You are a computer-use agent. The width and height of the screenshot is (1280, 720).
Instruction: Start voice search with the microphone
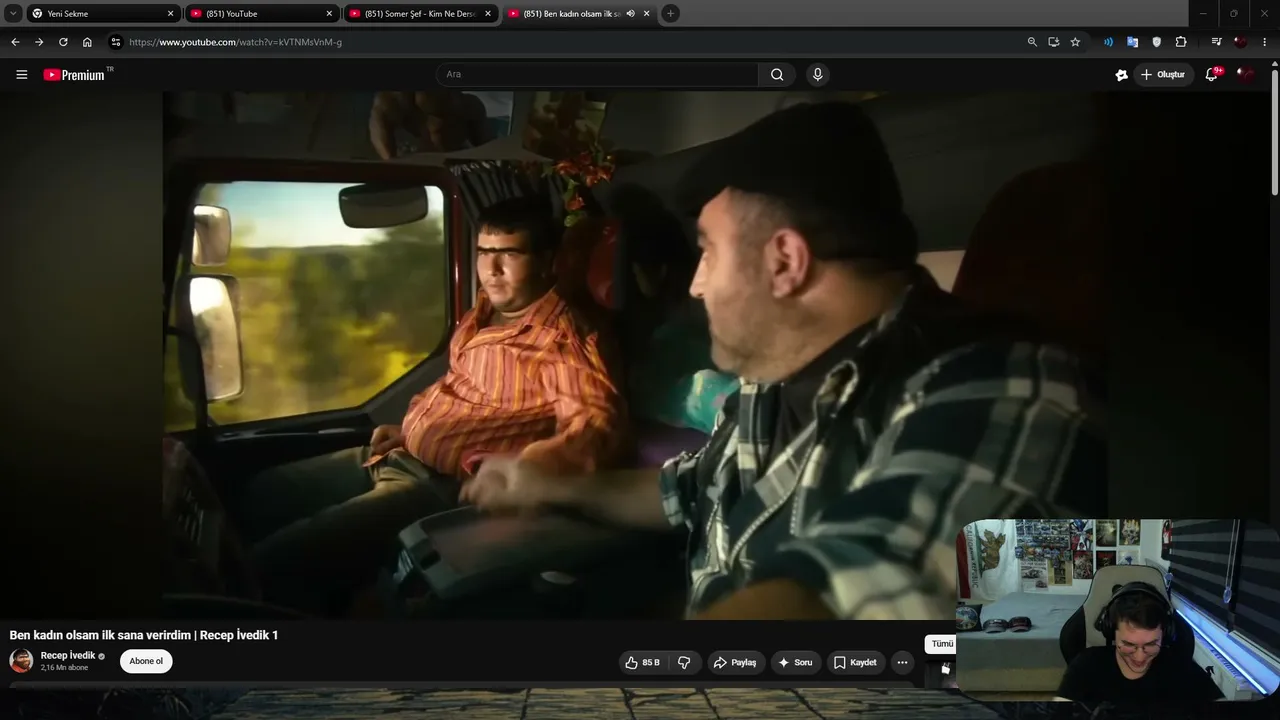818,75
